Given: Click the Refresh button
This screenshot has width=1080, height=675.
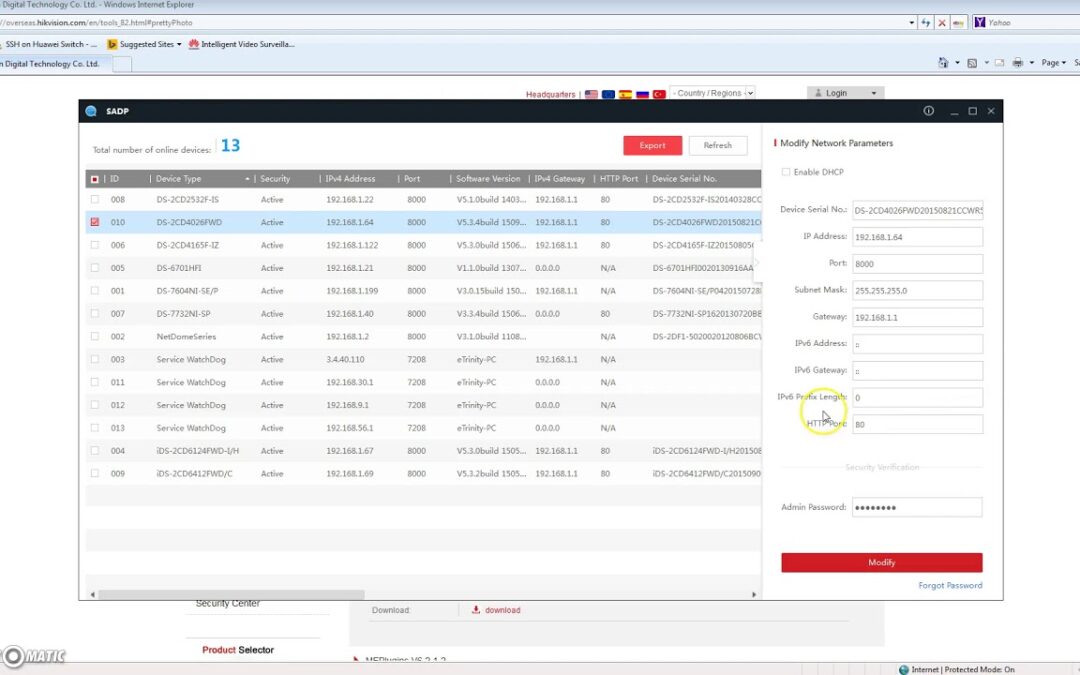Looking at the screenshot, I should click(718, 145).
